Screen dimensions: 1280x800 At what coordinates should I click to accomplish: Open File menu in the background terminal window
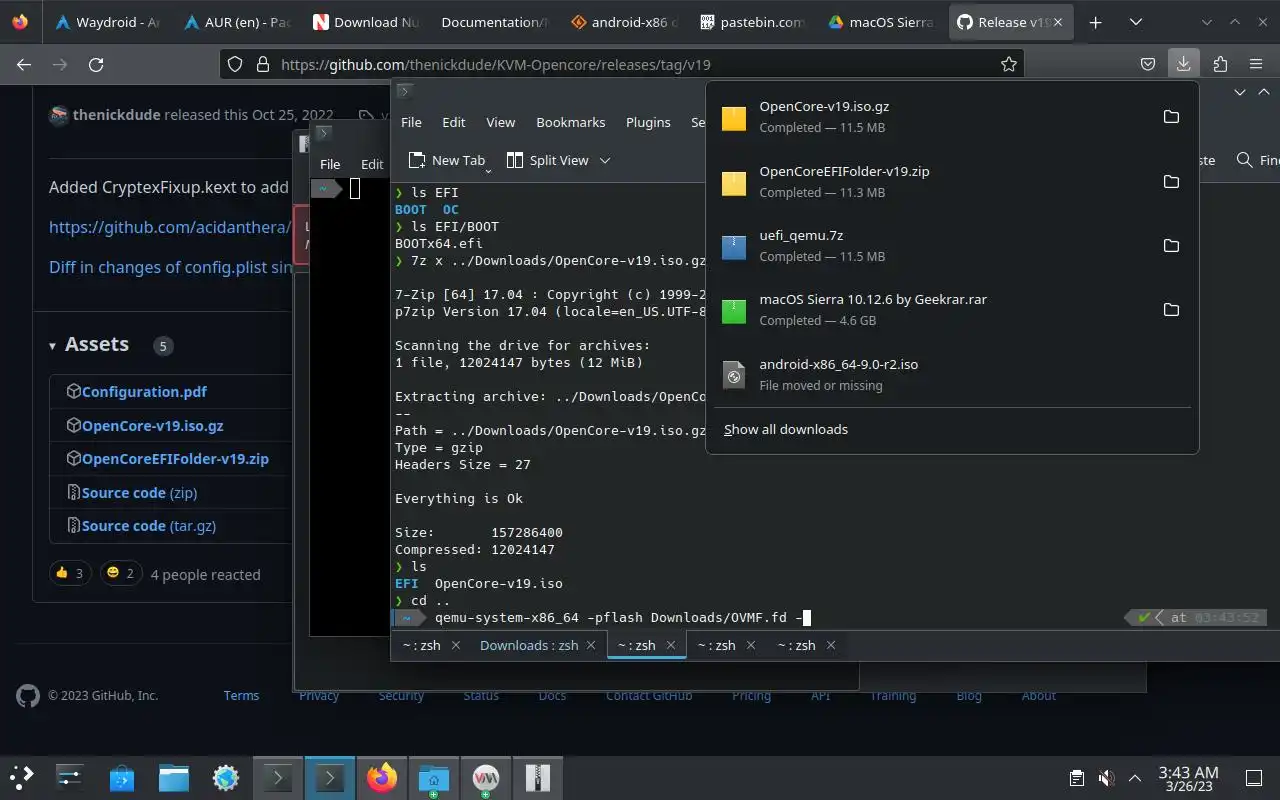pos(330,164)
